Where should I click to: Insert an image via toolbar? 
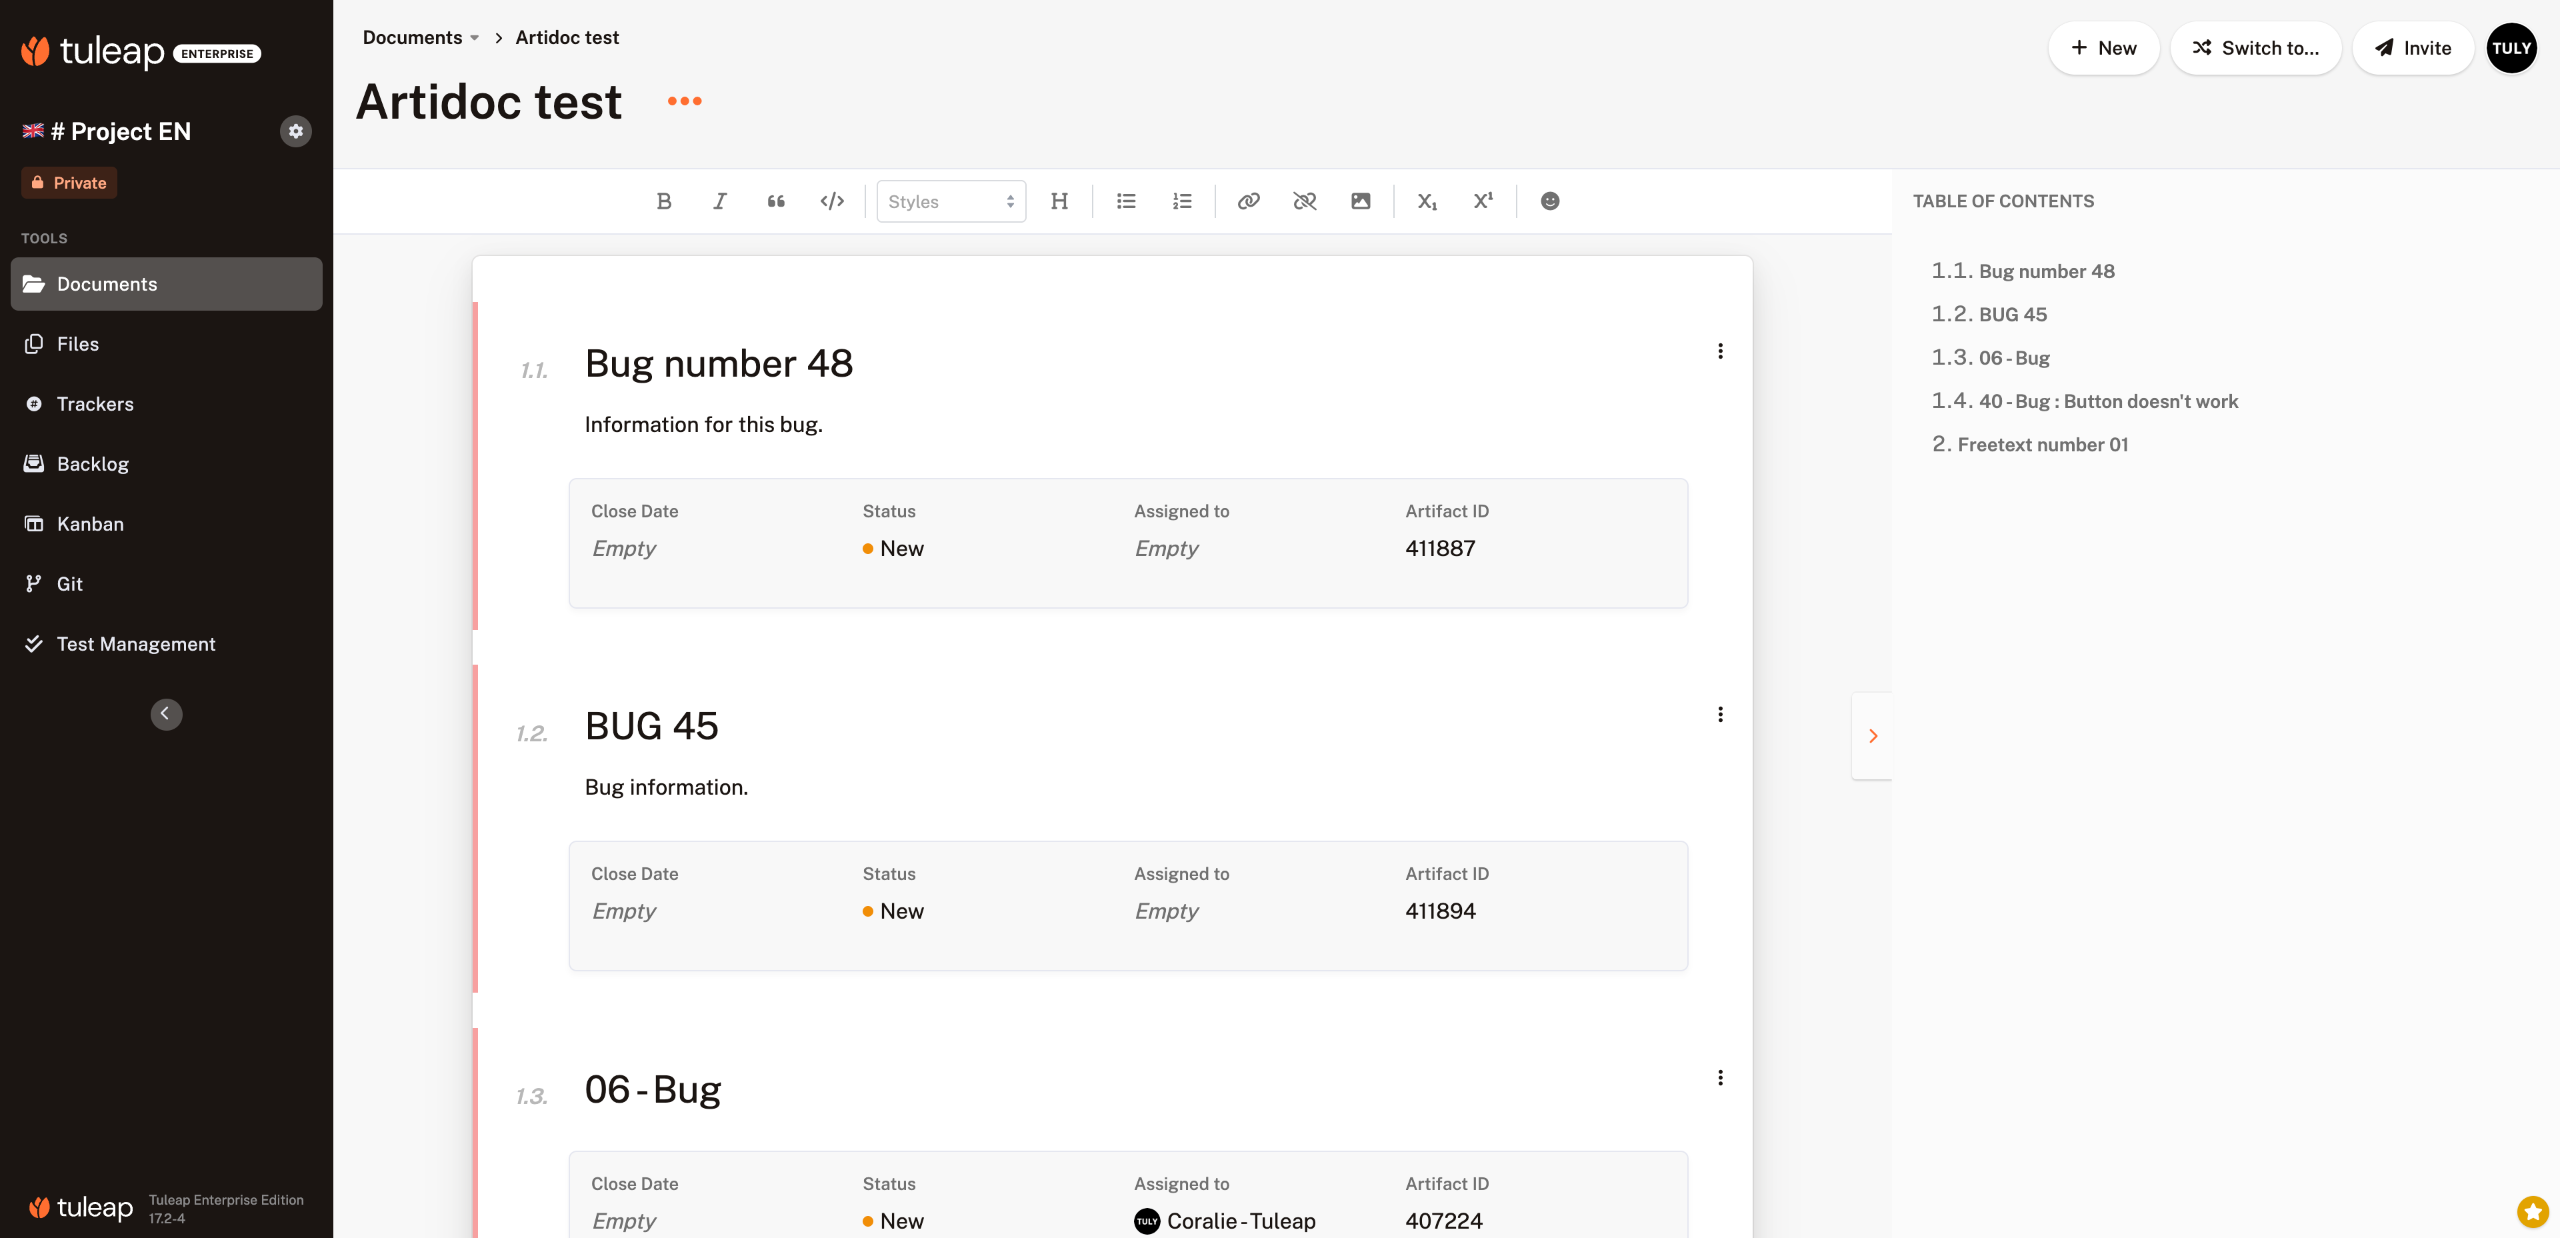[x=1361, y=201]
